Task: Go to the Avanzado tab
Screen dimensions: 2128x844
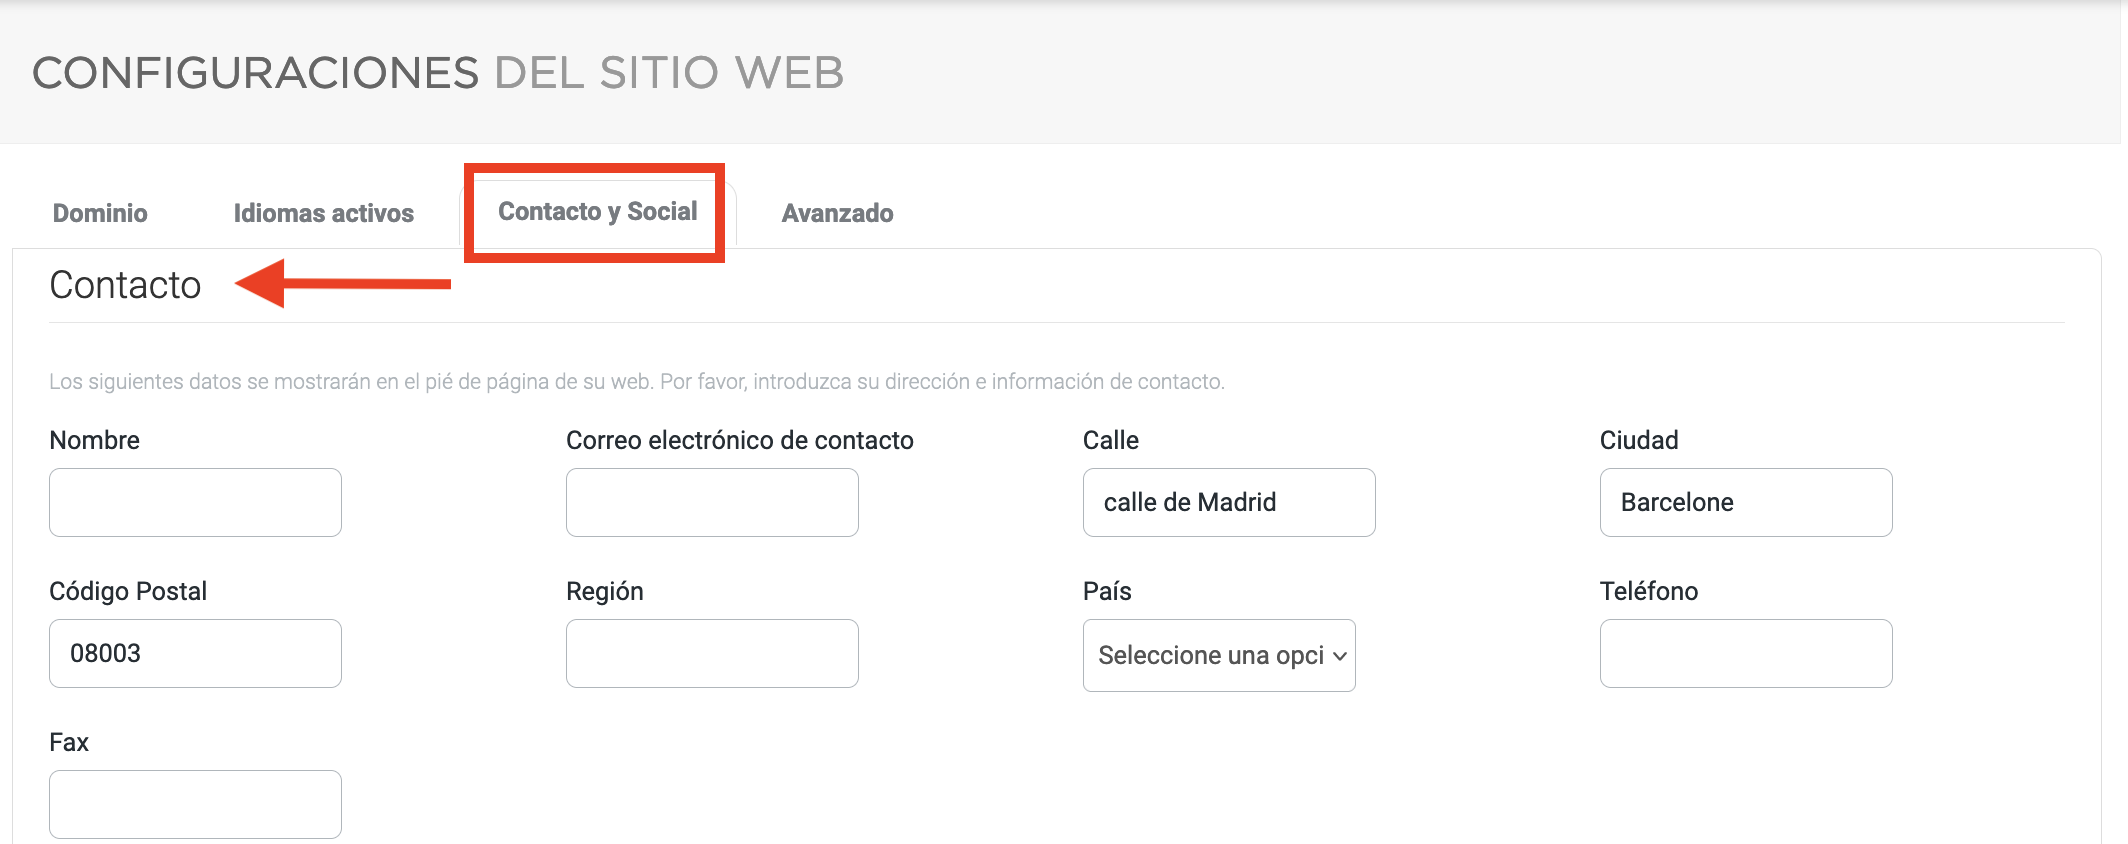Action: coord(837,213)
